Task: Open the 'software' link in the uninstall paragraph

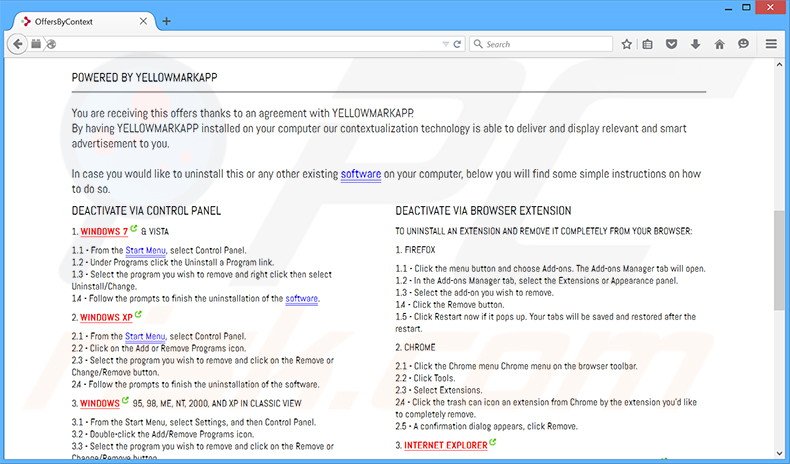Action: 361,174
